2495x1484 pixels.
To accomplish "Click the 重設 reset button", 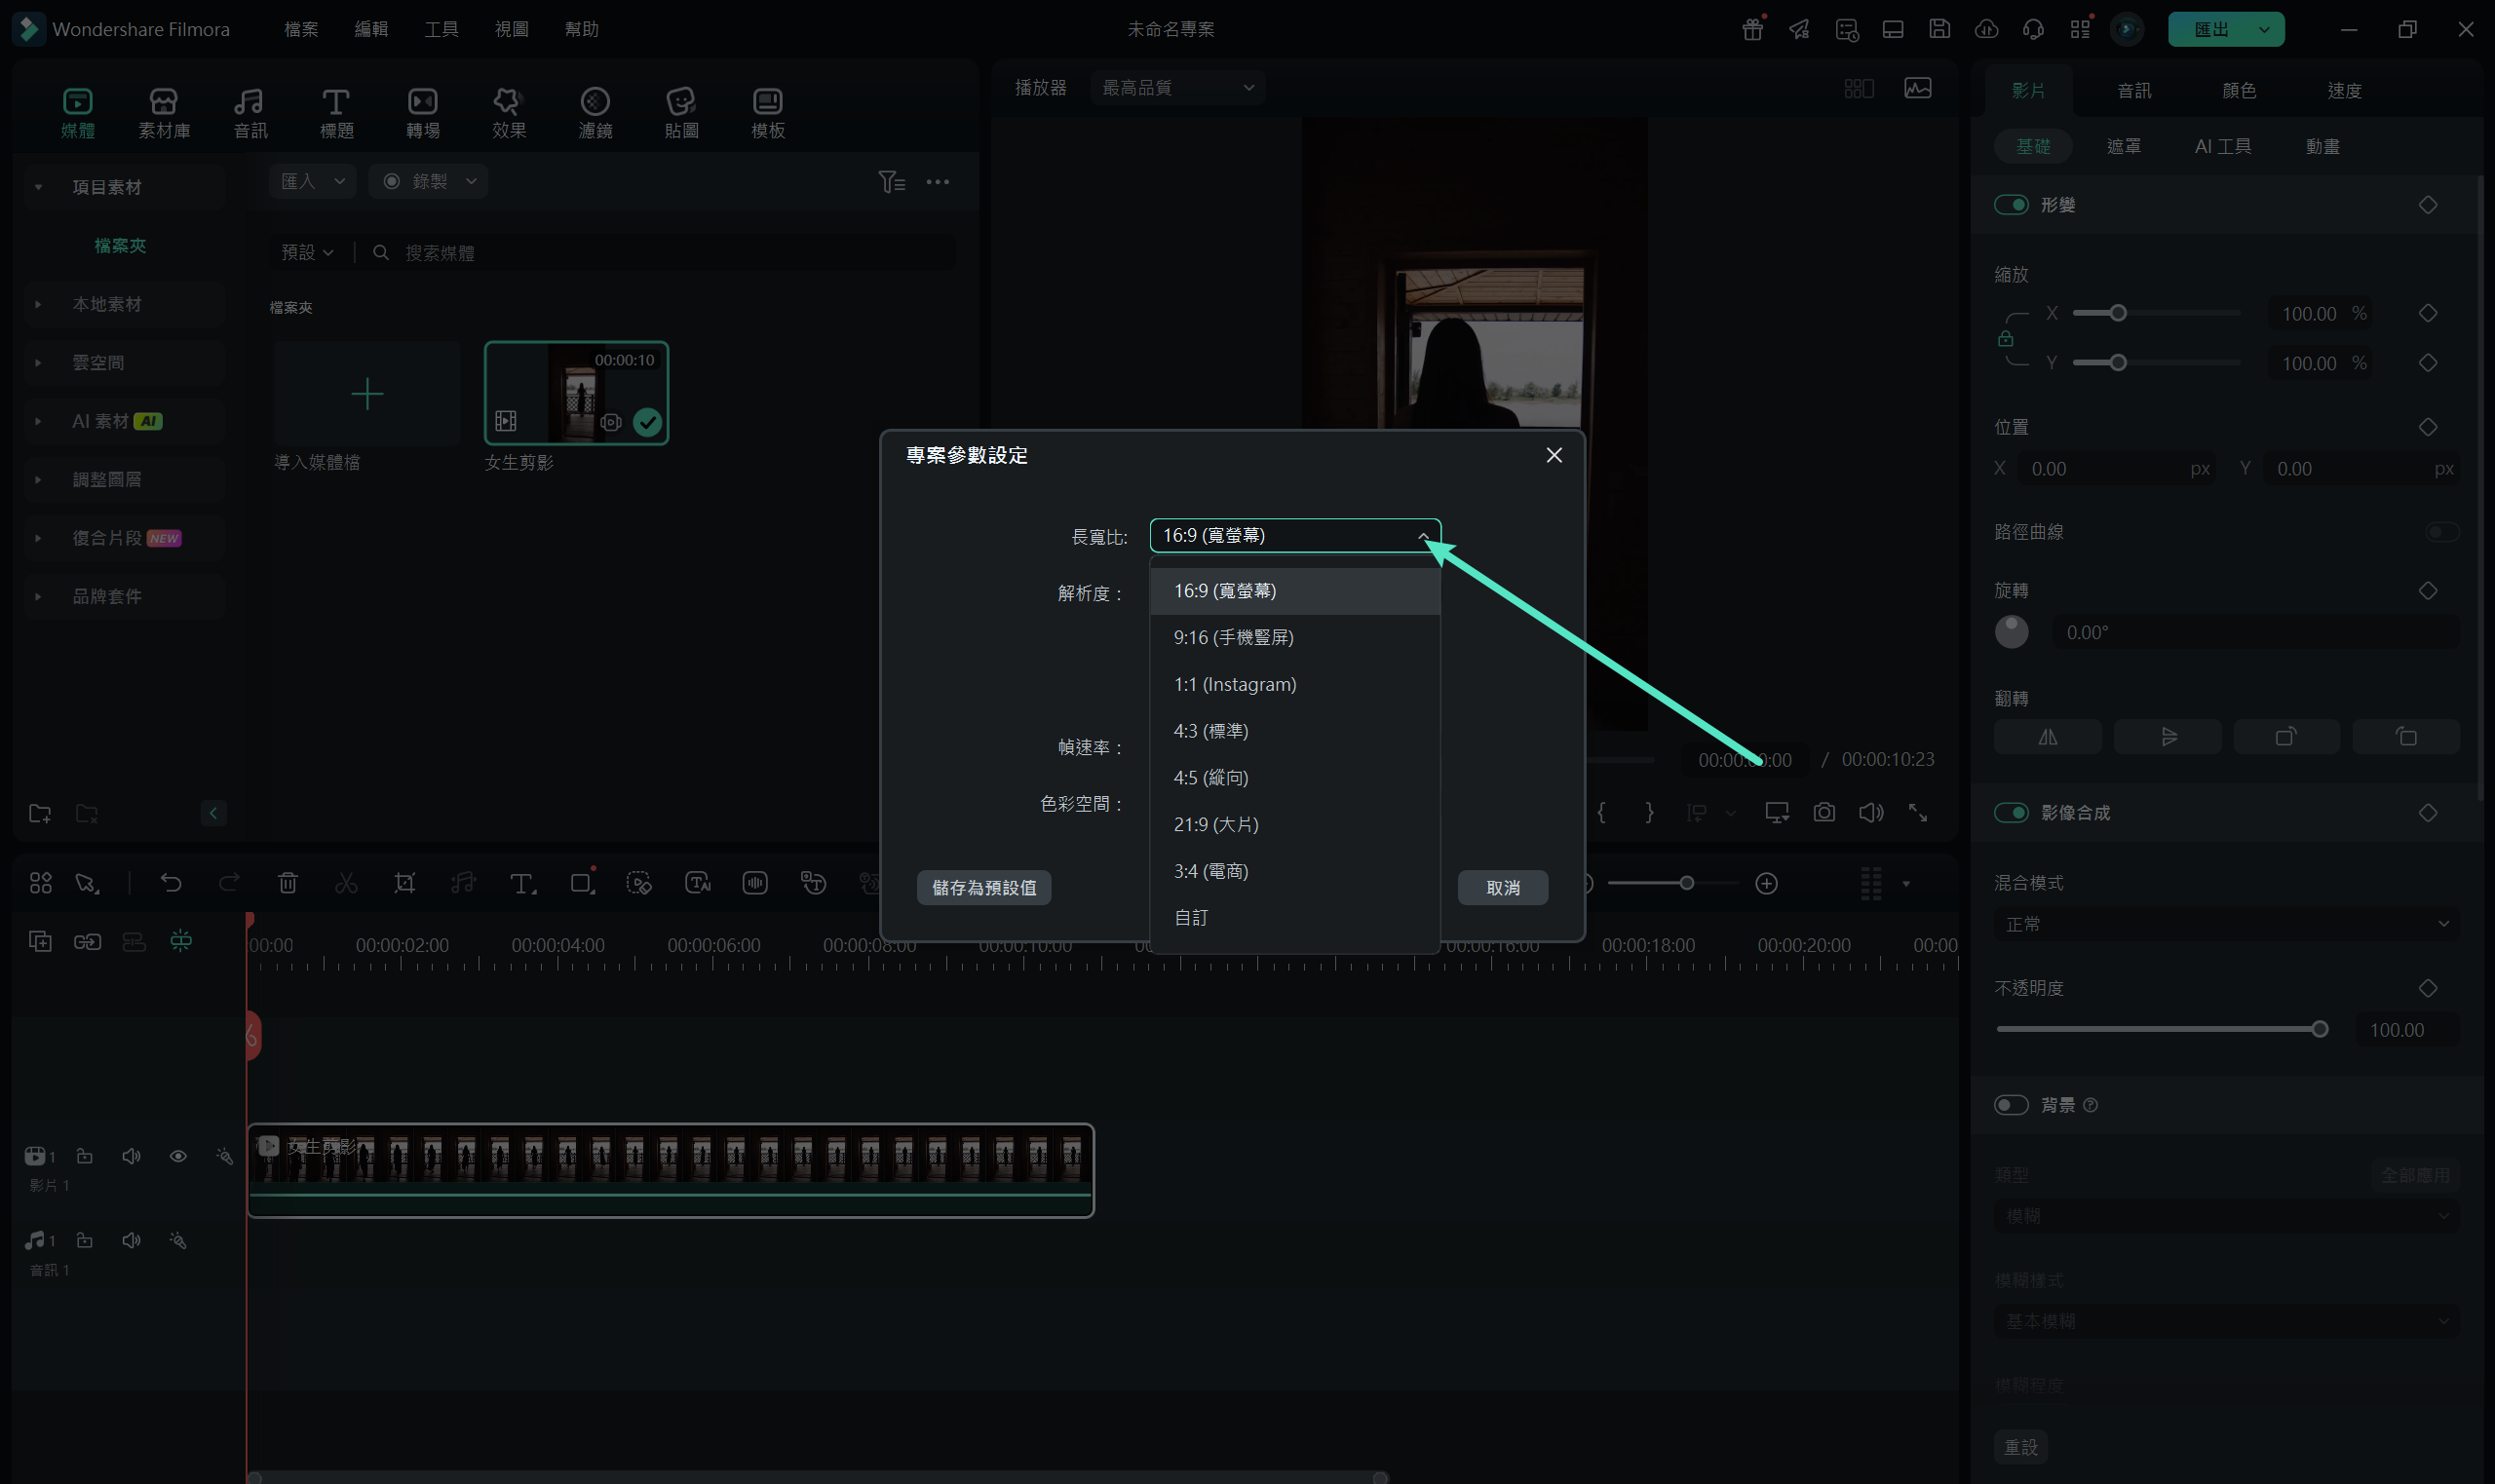I will (2021, 1448).
